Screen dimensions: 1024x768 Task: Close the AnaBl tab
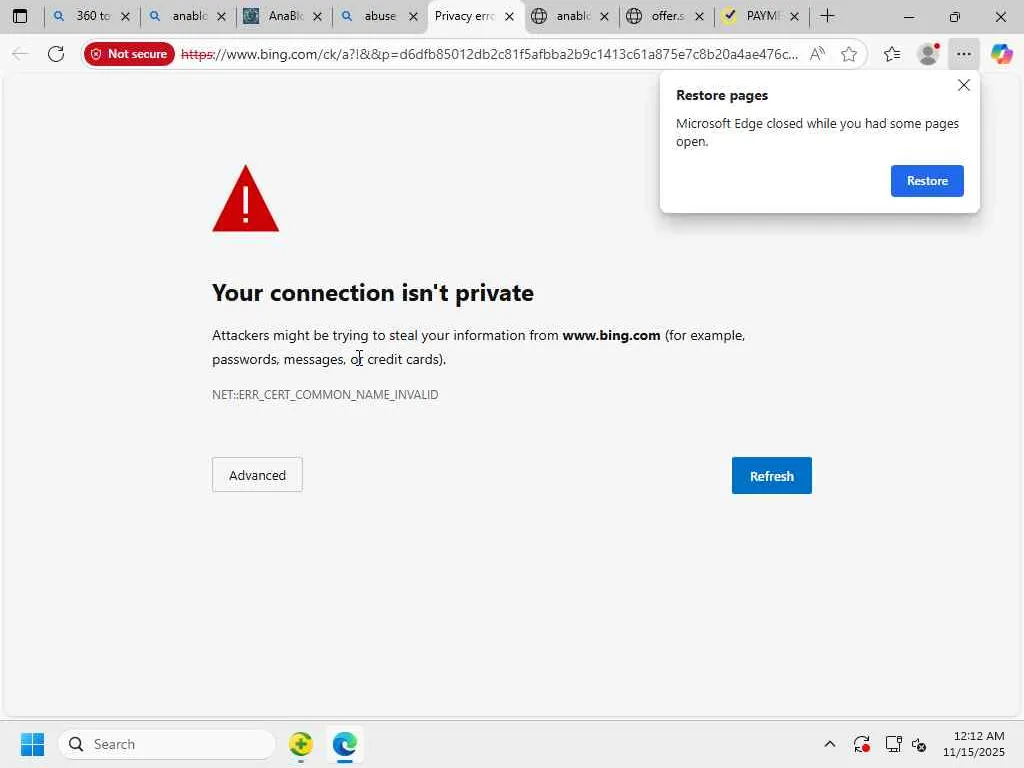point(317,16)
